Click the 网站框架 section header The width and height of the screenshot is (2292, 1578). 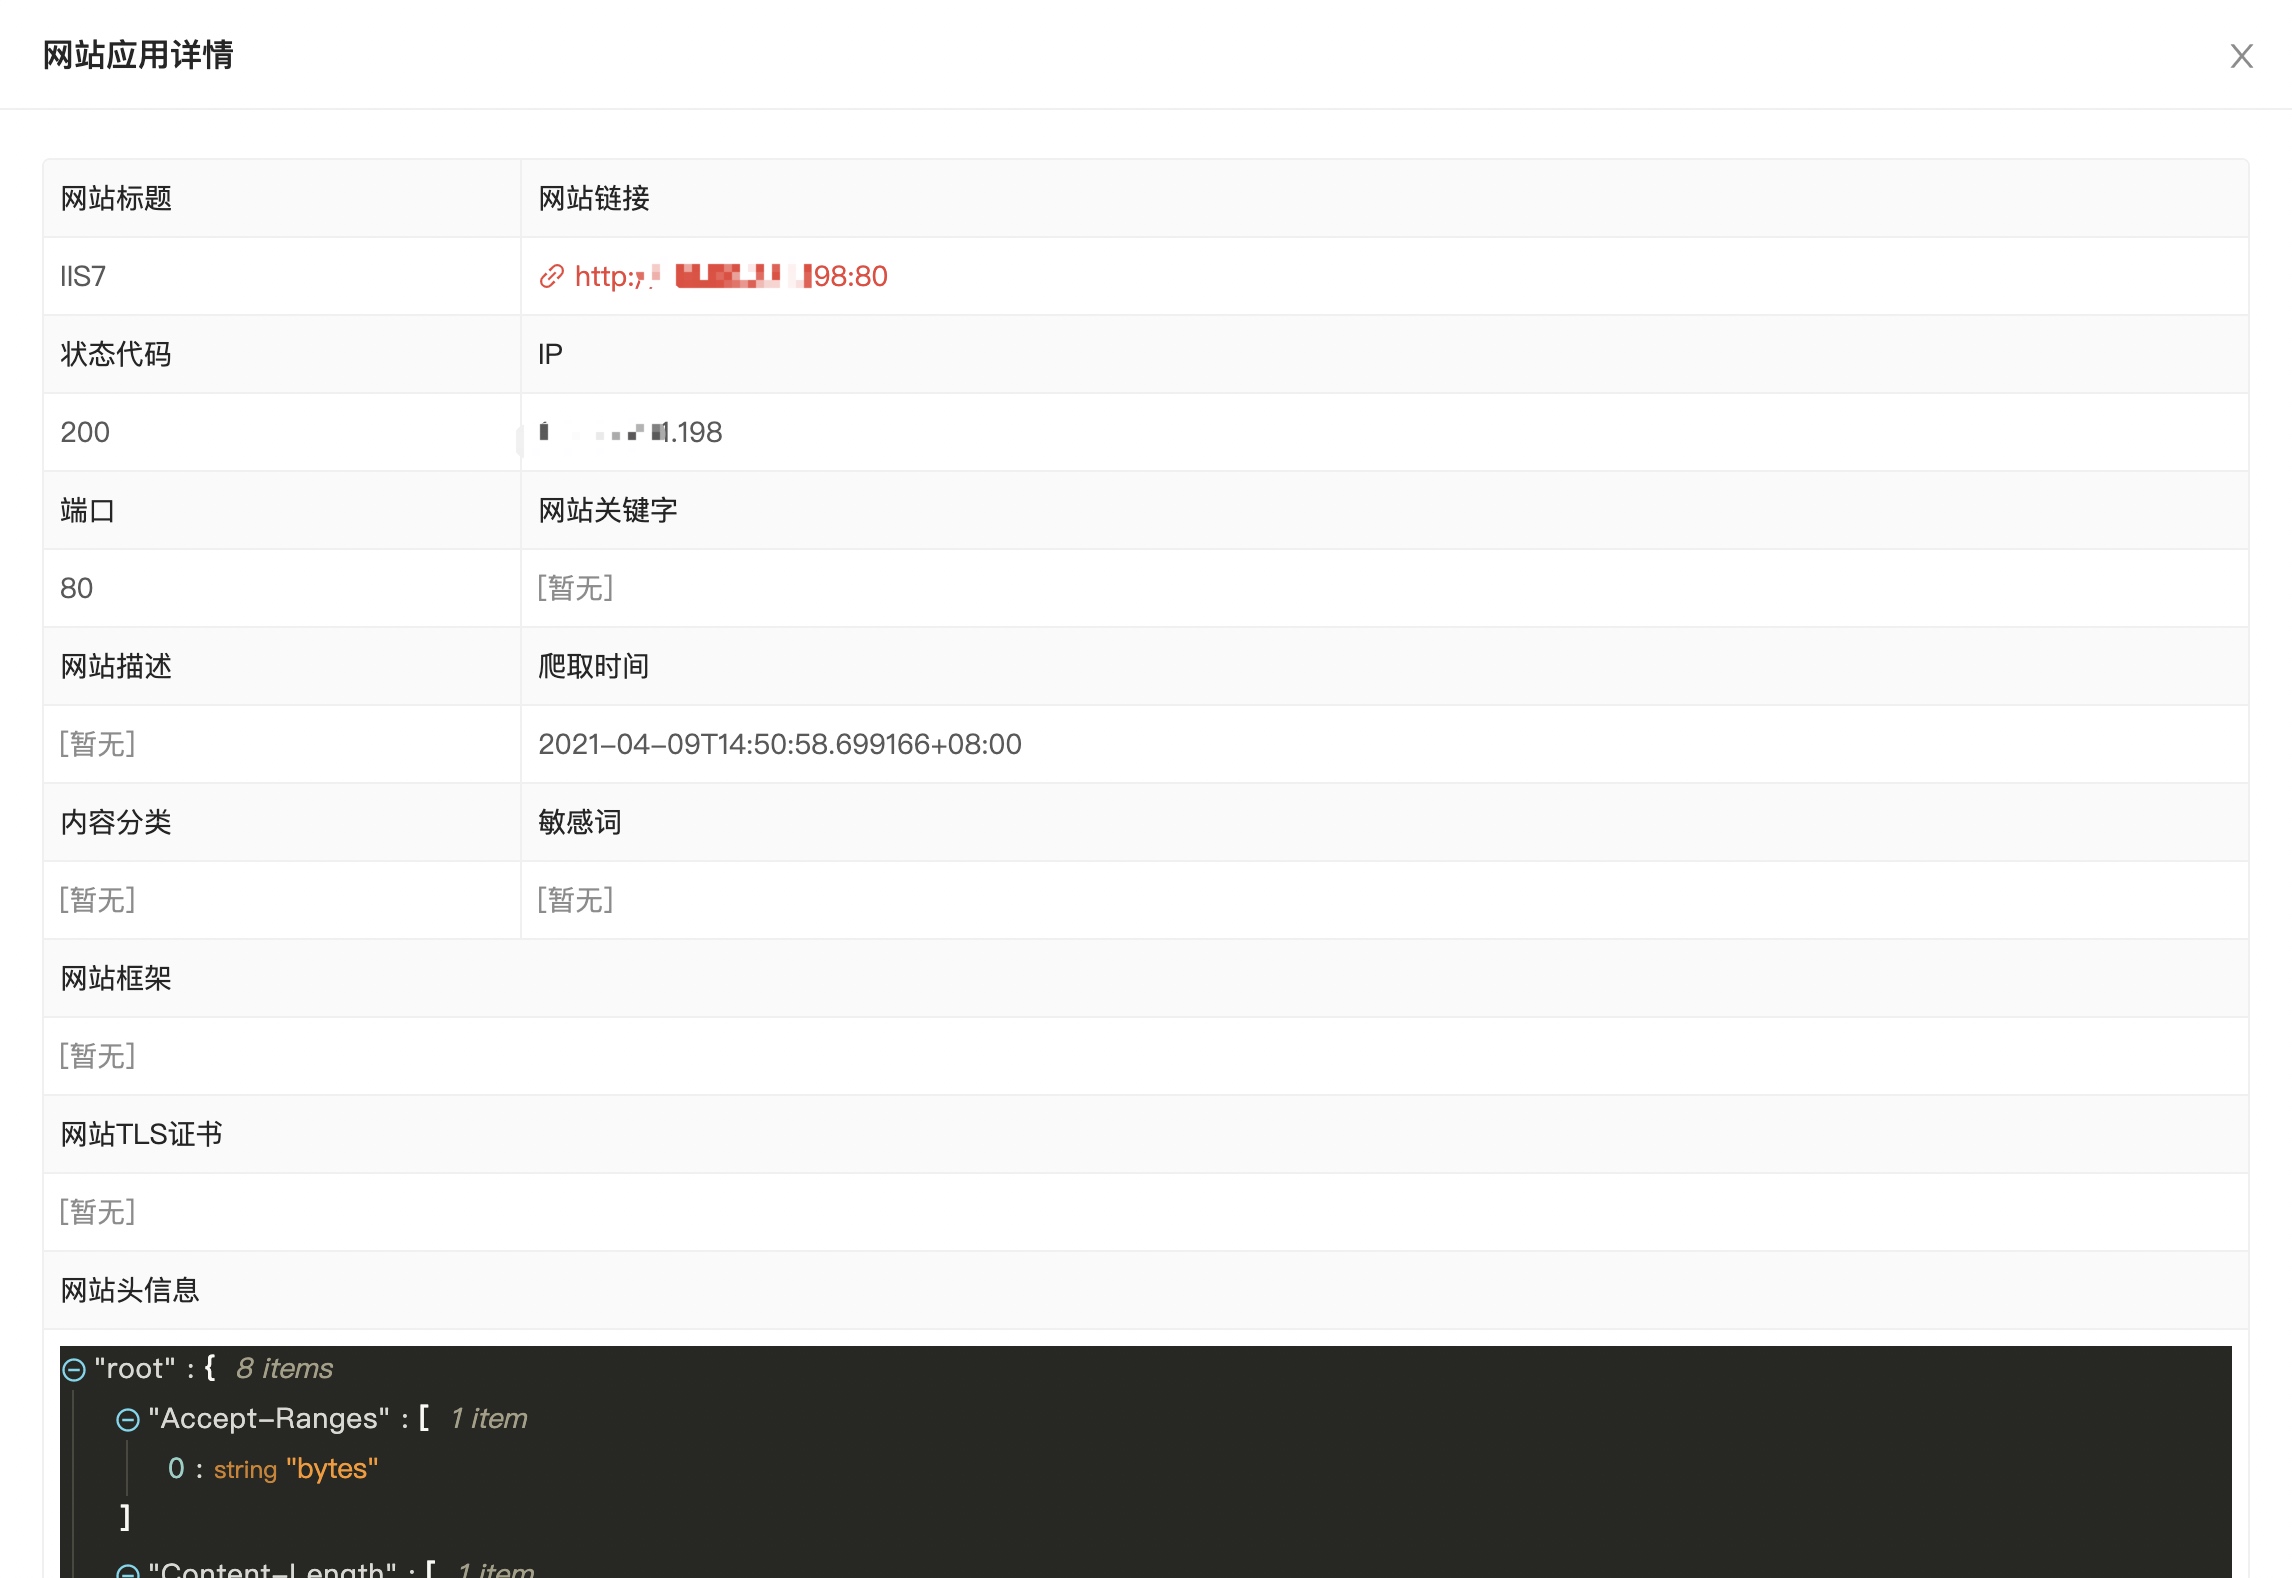(x=116, y=979)
